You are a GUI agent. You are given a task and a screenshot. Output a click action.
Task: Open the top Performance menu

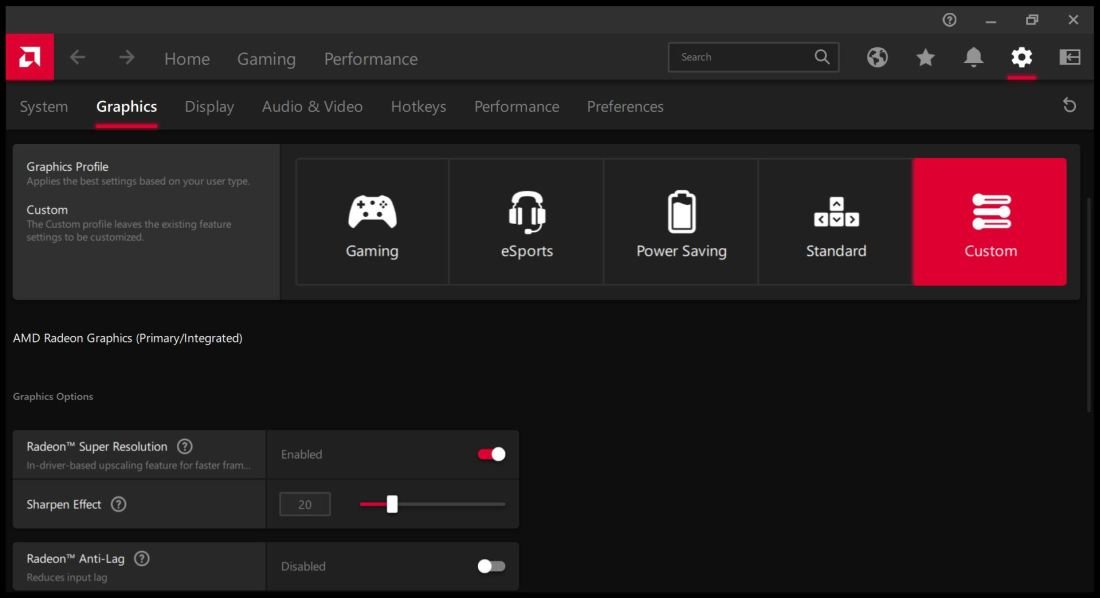[370, 59]
